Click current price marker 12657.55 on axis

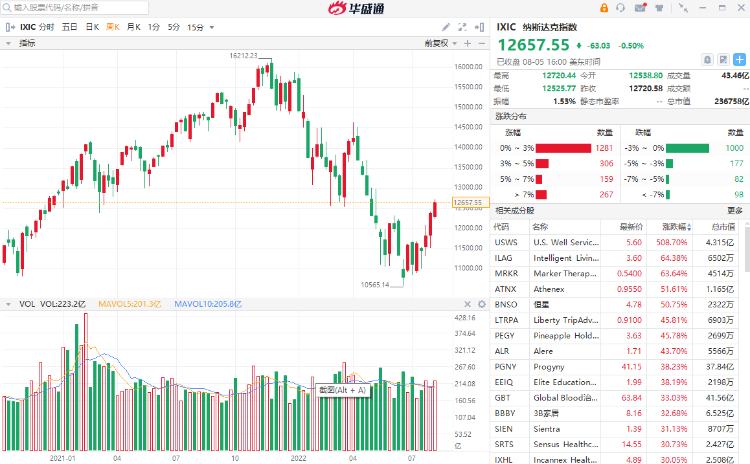471,202
